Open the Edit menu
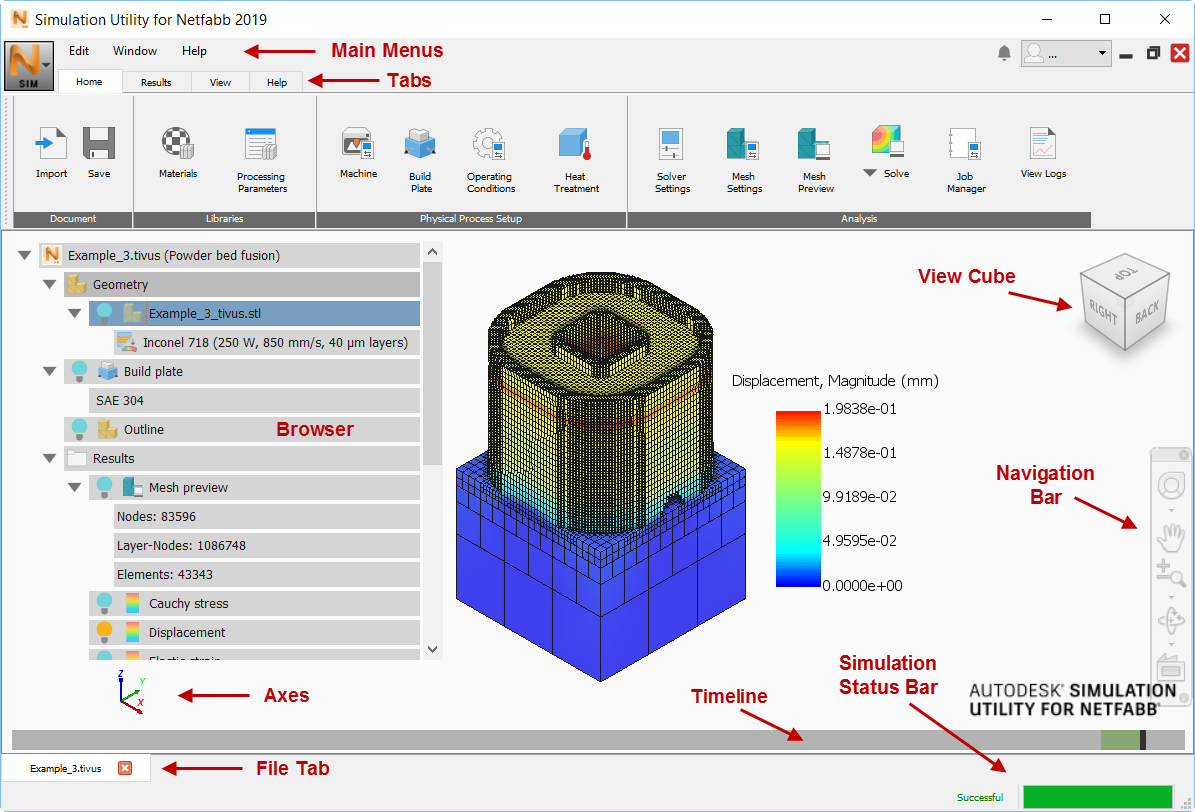This screenshot has width=1195, height=812. click(78, 51)
